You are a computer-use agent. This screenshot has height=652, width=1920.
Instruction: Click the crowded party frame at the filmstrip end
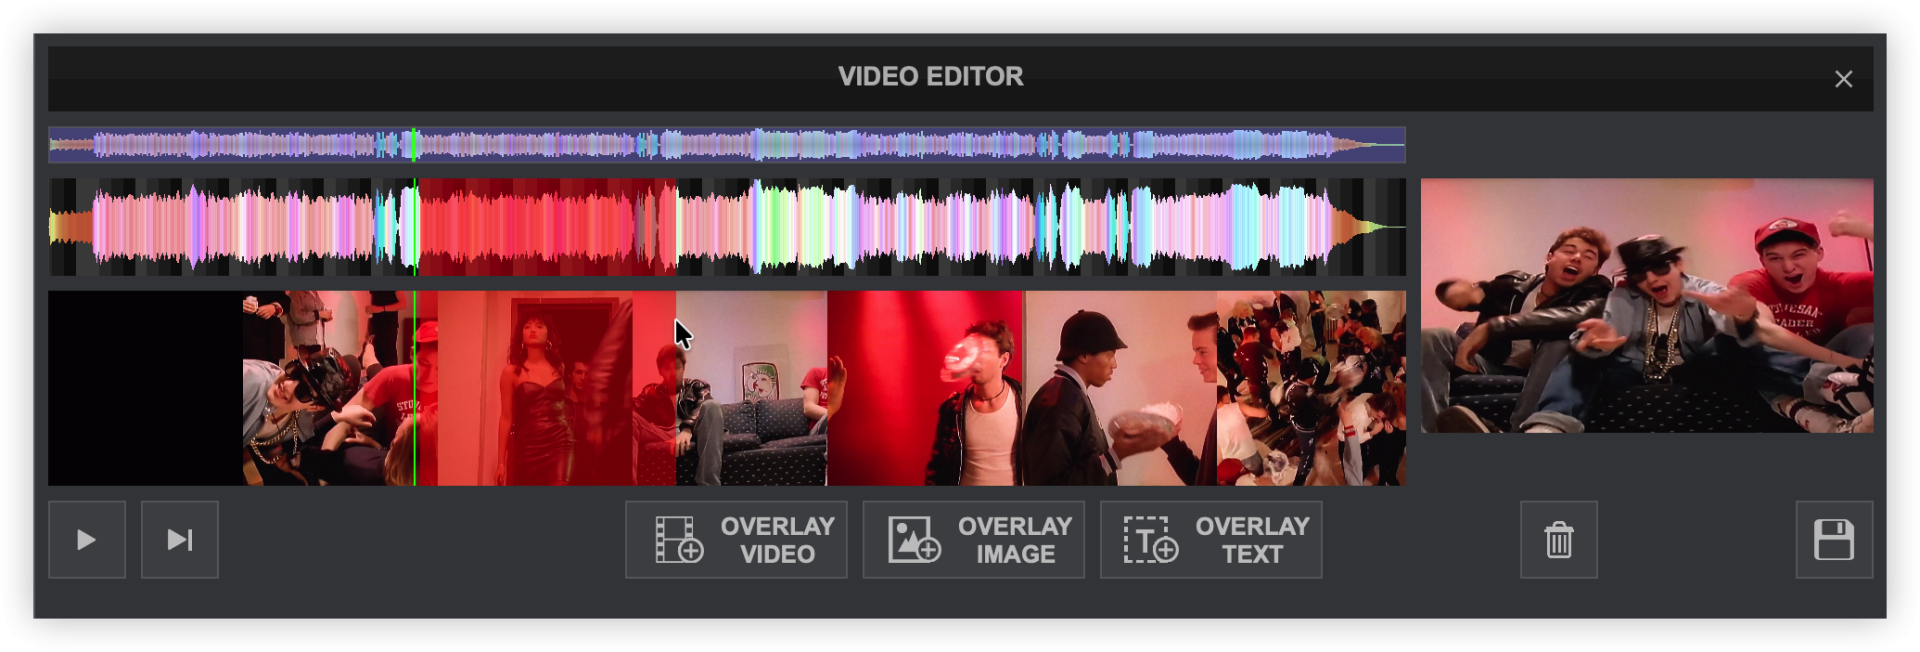coord(1311,388)
